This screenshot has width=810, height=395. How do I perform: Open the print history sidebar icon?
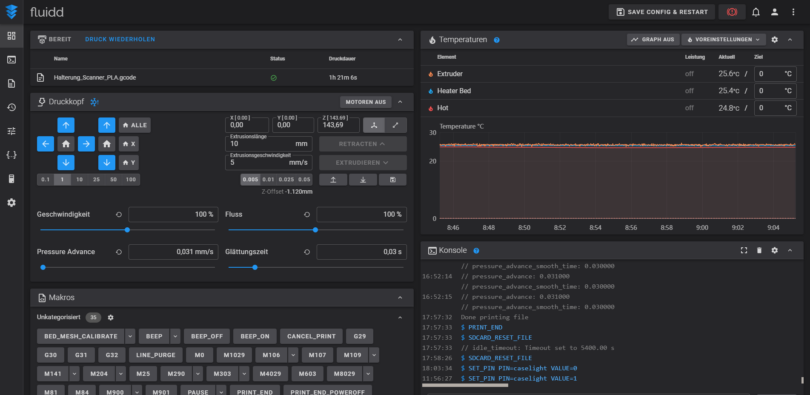(x=11, y=107)
